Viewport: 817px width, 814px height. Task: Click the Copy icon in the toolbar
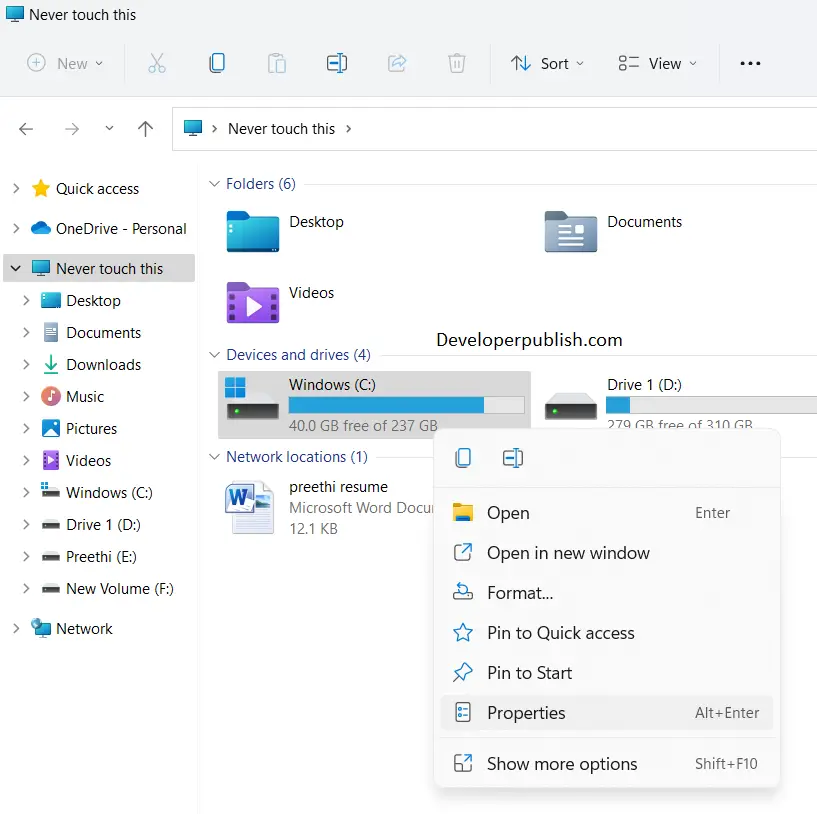[217, 63]
